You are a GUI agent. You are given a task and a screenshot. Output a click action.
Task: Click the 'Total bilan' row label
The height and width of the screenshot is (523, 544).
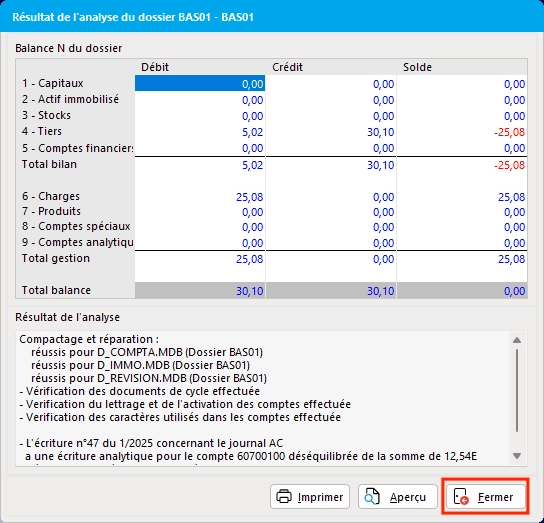(49, 164)
